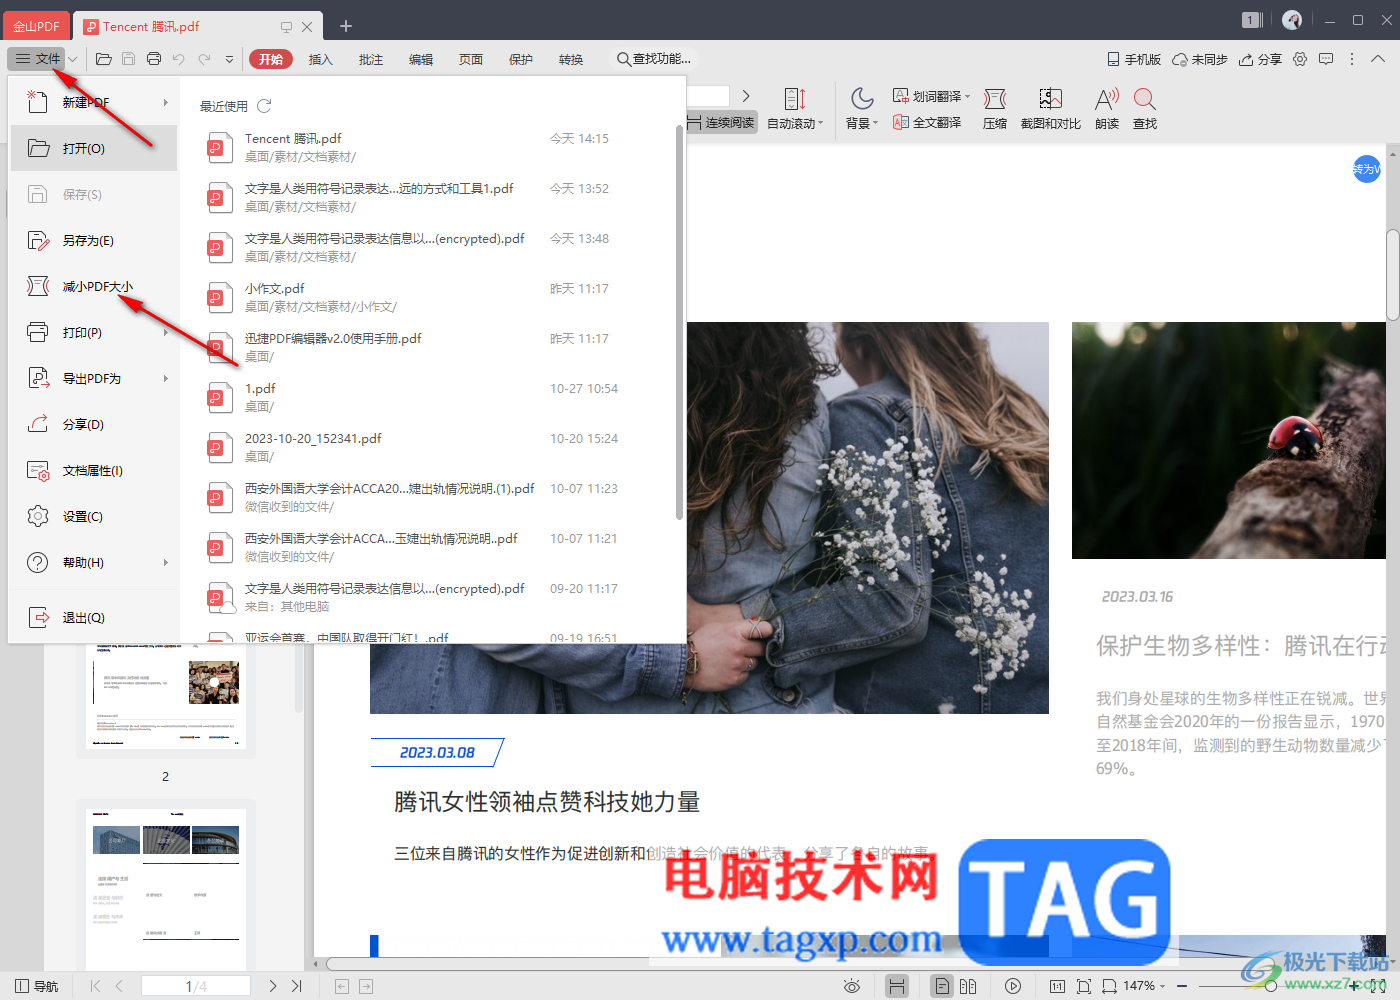Refresh the 最近使用 recent list
The width and height of the screenshot is (1400, 1000).
tap(264, 106)
